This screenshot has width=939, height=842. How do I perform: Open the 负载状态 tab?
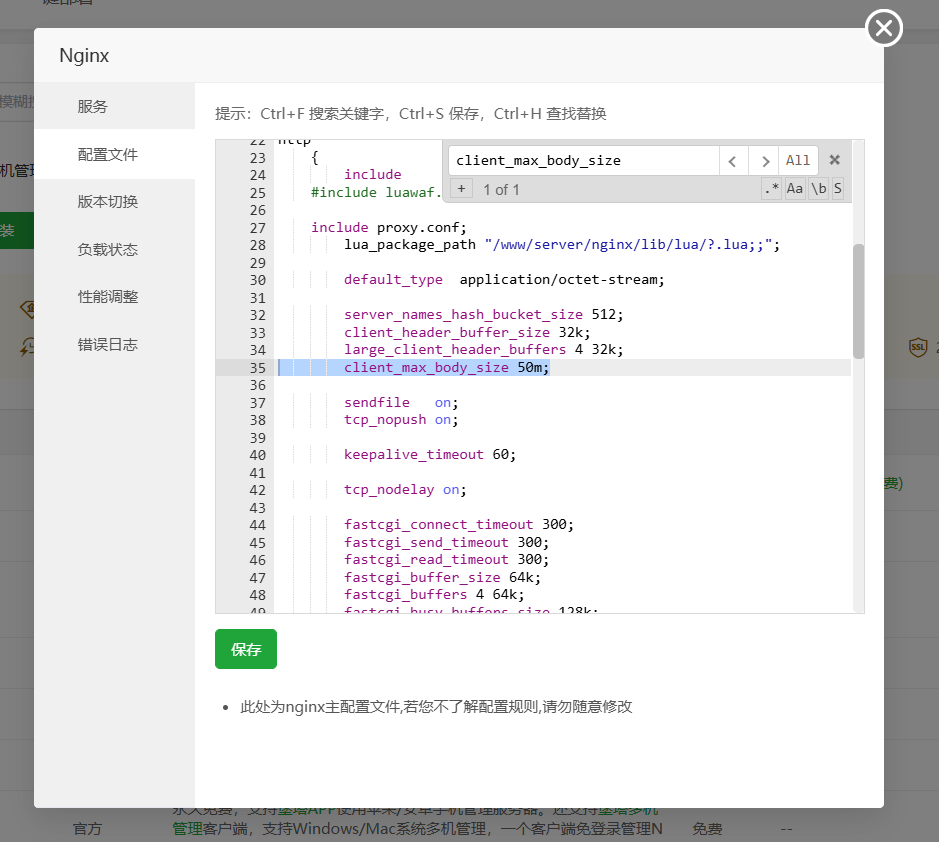[x=114, y=249]
